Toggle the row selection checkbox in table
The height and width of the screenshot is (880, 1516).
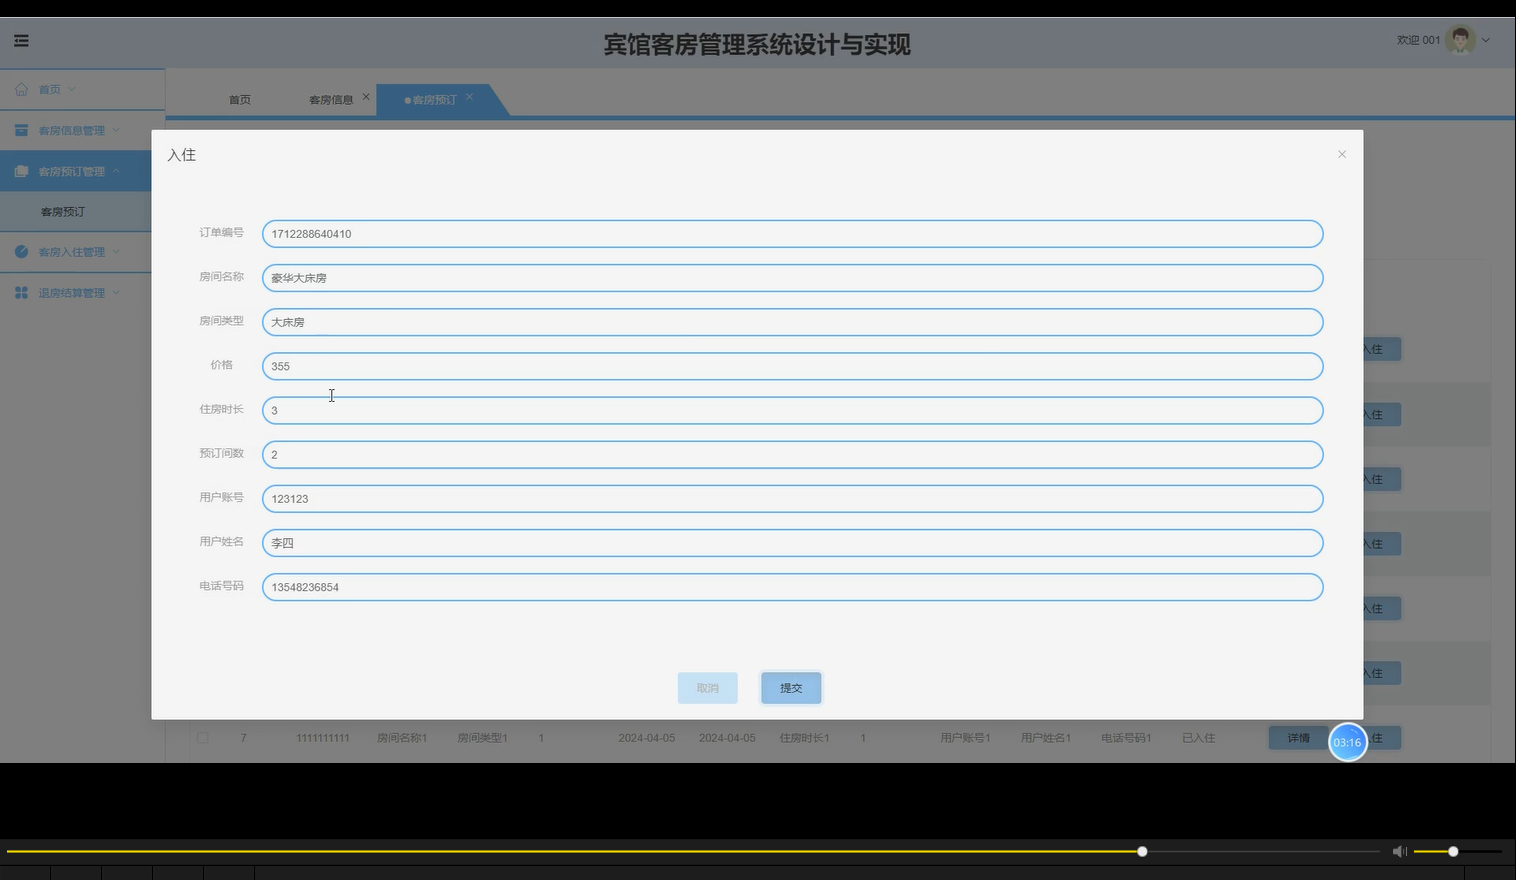point(203,738)
